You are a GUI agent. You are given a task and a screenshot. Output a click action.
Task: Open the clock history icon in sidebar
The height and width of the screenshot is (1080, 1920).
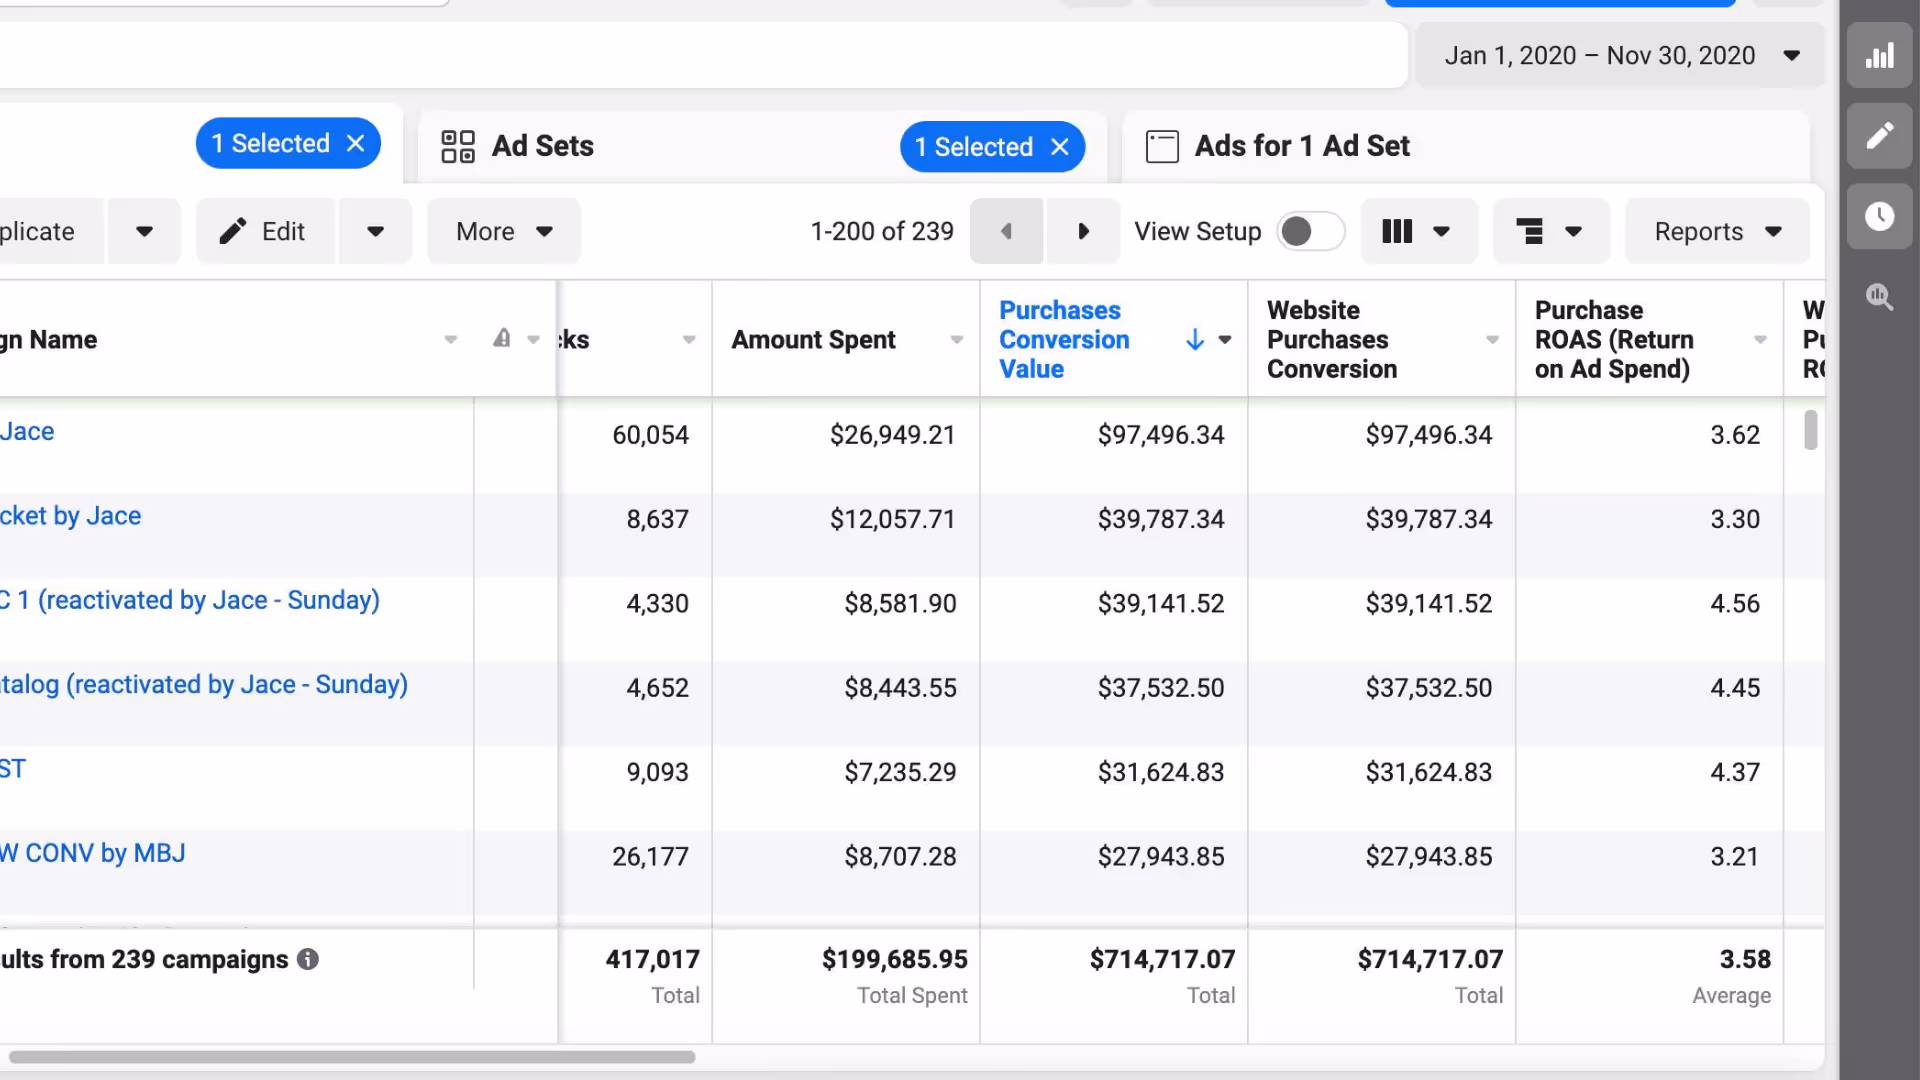tap(1879, 216)
